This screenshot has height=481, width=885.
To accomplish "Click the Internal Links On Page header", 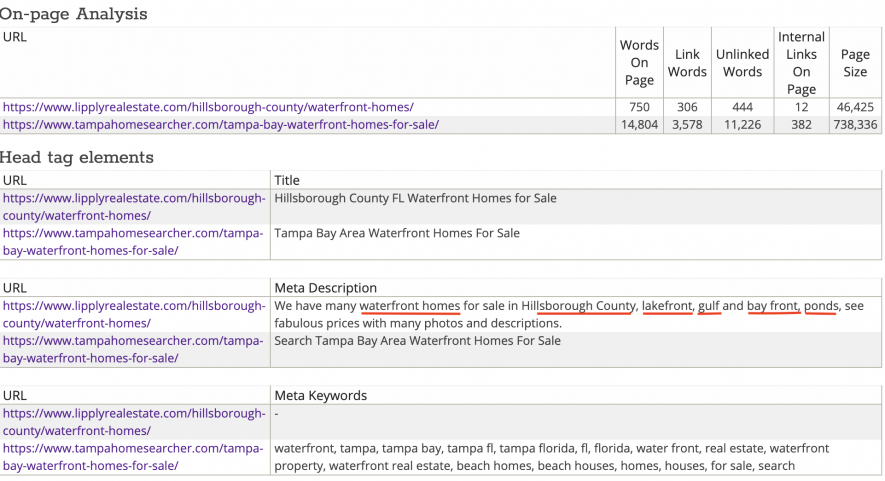I will [x=801, y=63].
